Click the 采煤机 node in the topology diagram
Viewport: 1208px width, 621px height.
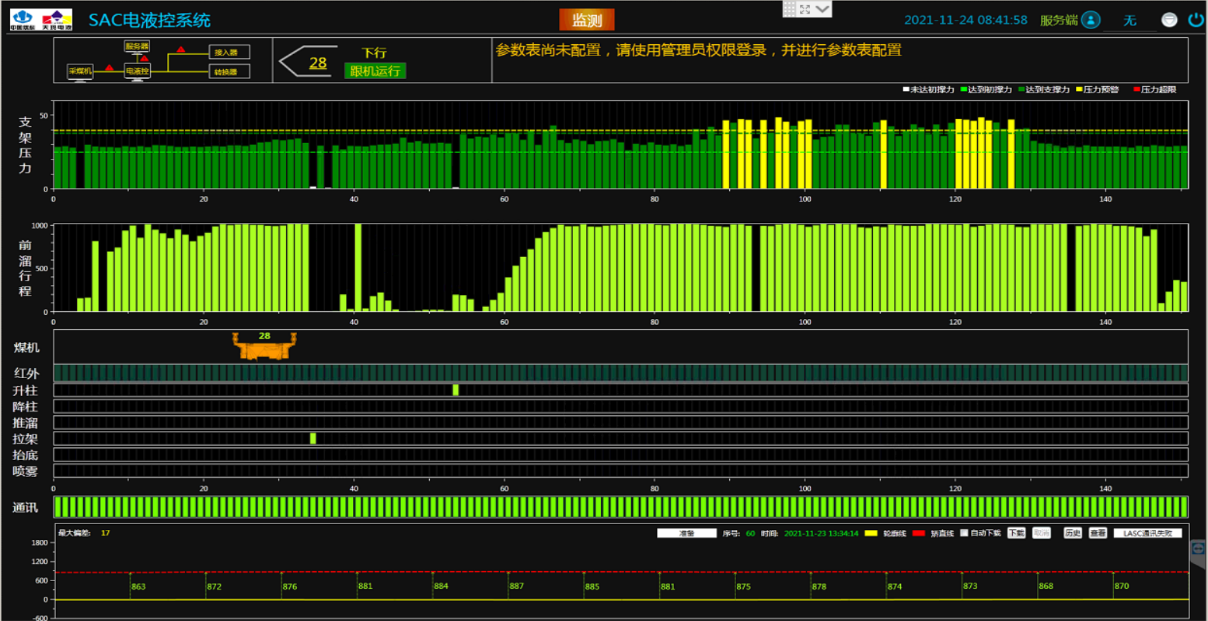click(80, 71)
